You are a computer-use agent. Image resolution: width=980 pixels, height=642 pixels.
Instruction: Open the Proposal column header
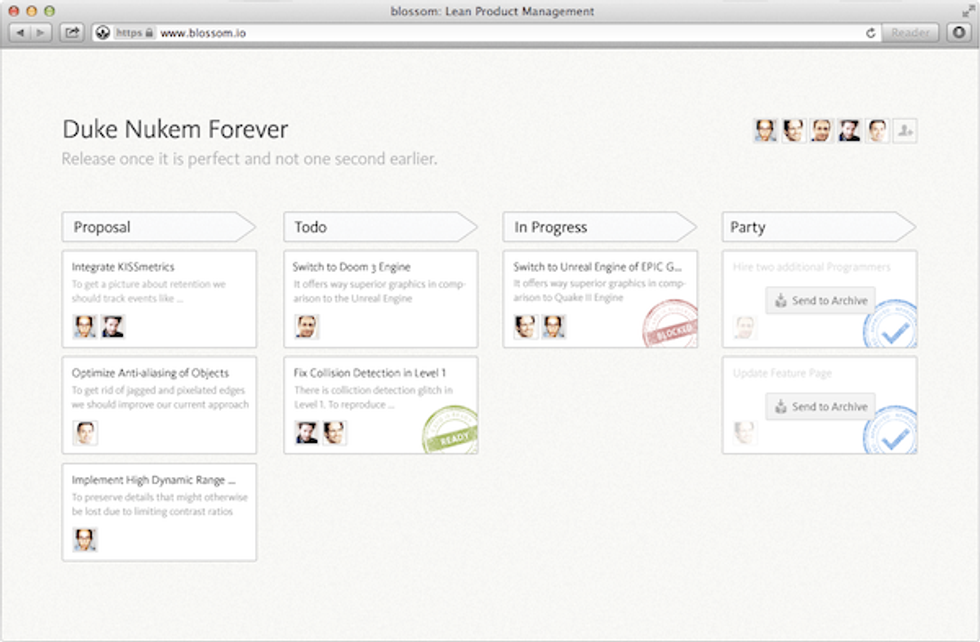159,227
